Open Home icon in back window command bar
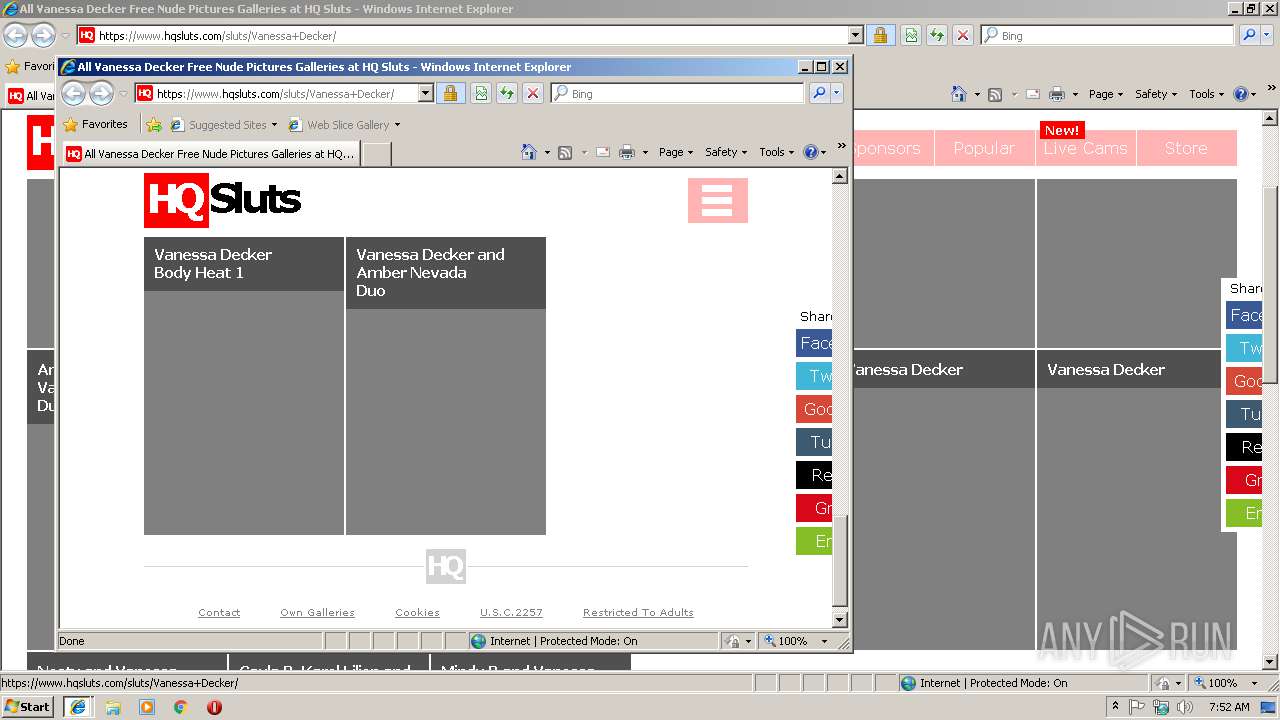1280x720 pixels. pos(959,94)
